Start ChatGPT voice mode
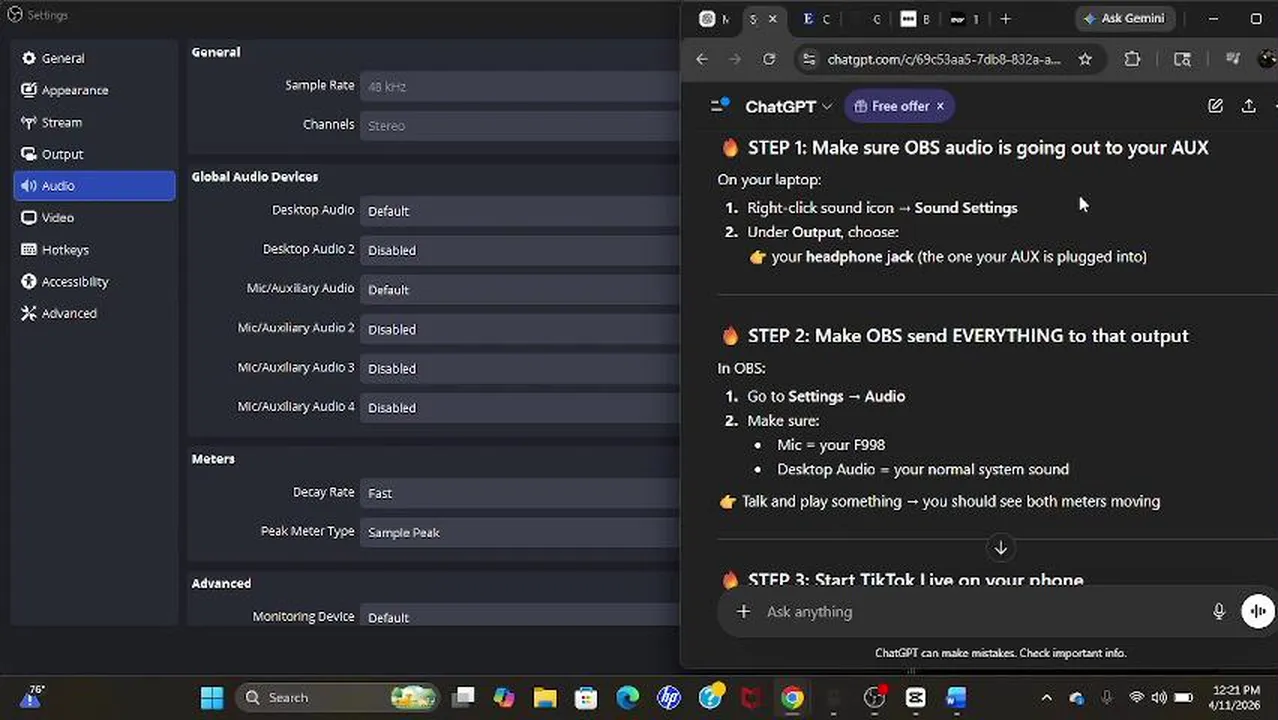Screen dimensions: 1278x720 click(1257, 611)
